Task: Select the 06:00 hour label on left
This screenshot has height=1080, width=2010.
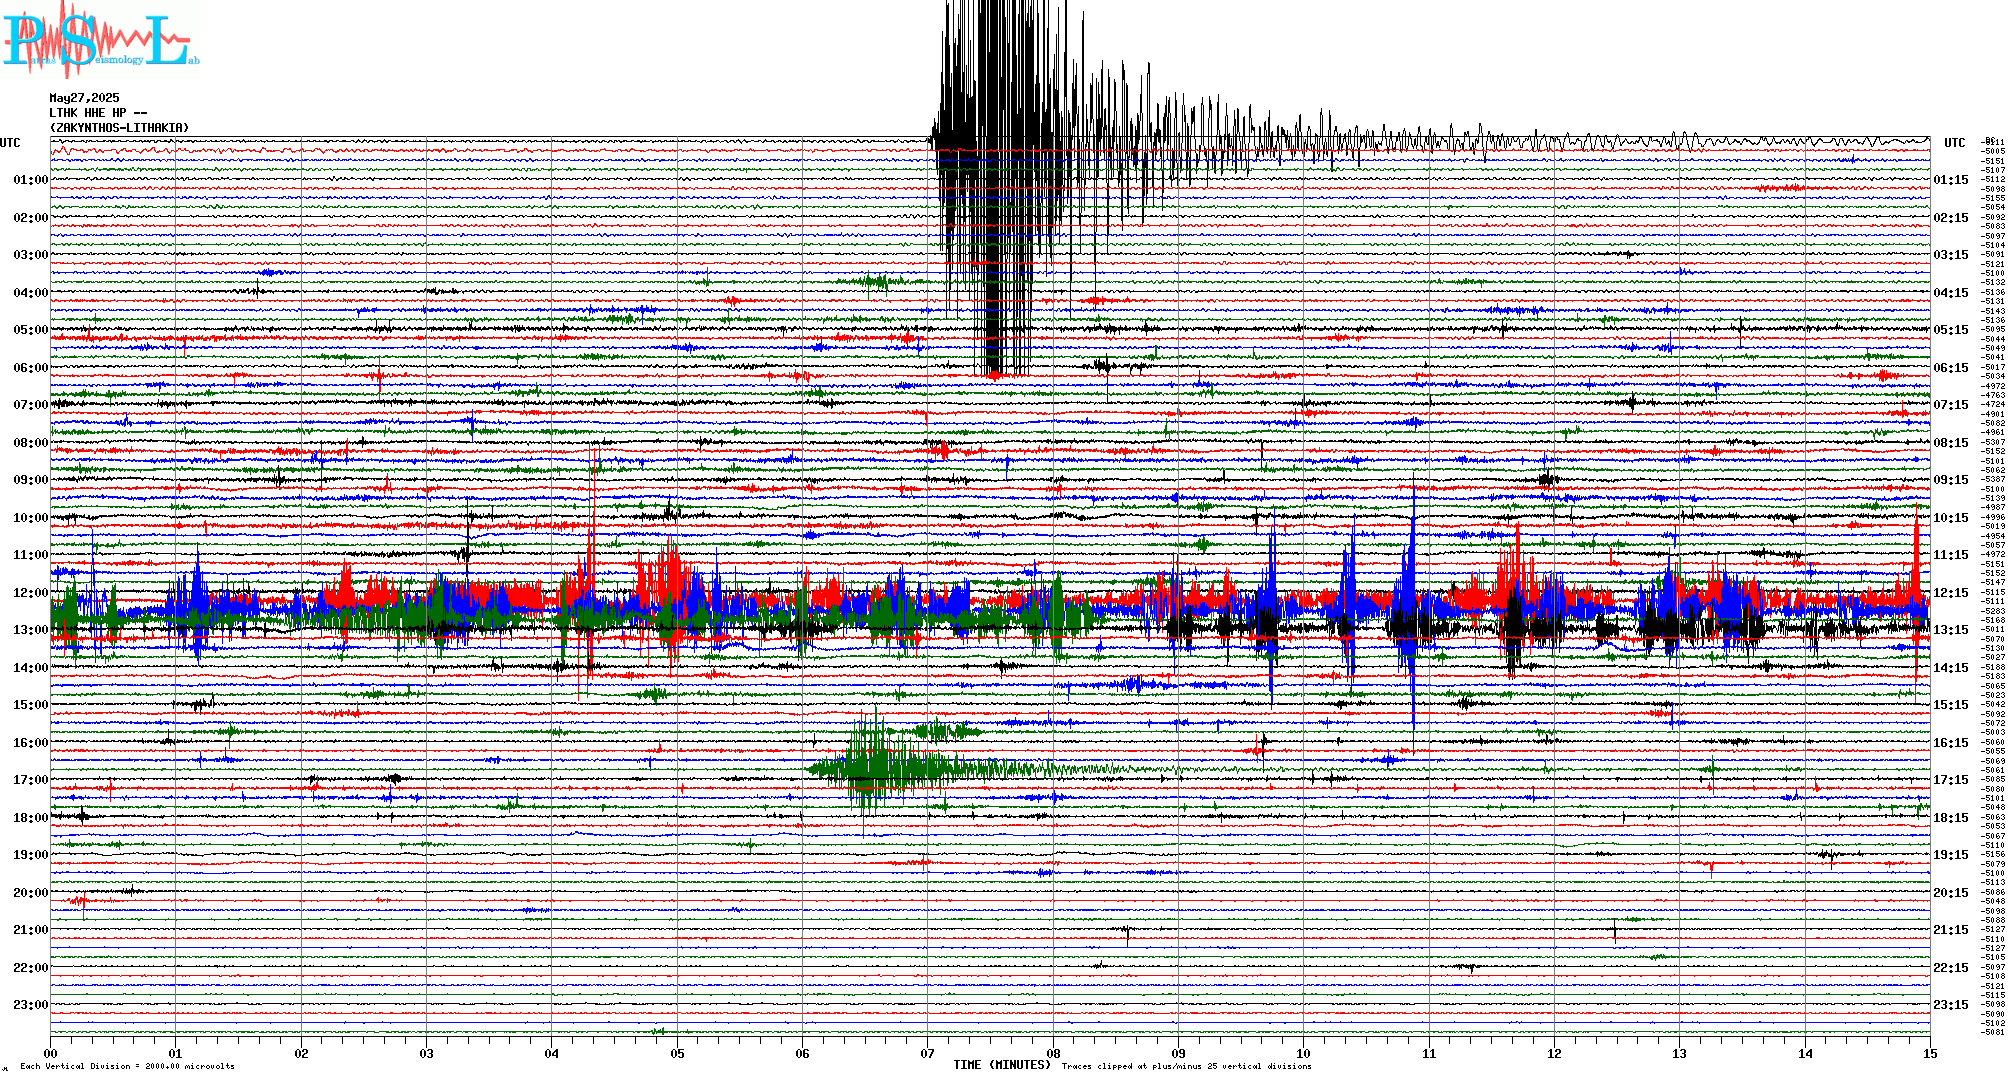Action: (x=30, y=368)
